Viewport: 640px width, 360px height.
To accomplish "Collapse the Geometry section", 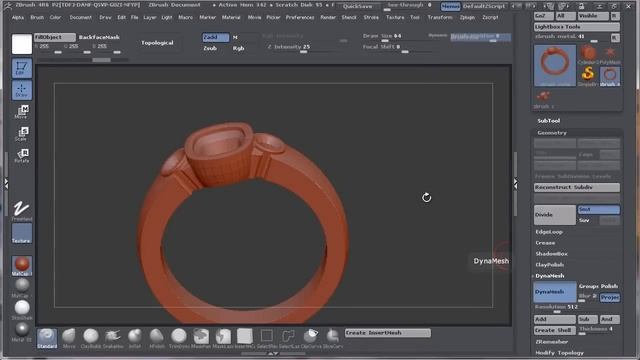I will point(552,133).
